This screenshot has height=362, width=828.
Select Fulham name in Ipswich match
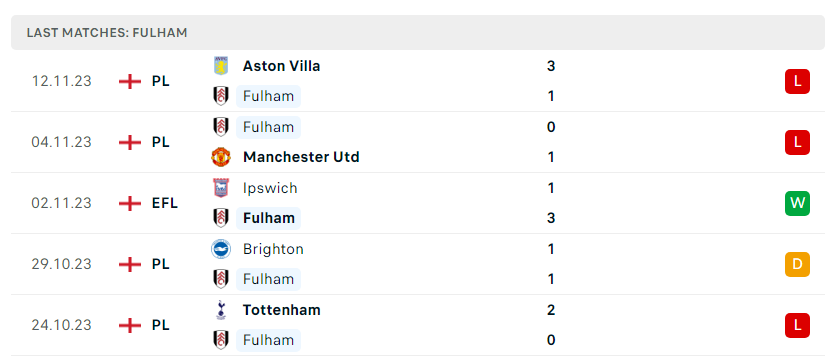(x=268, y=218)
